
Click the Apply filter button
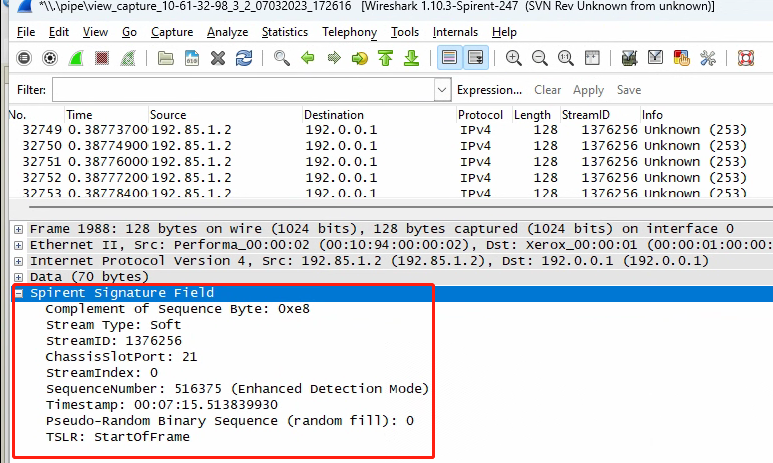(588, 90)
